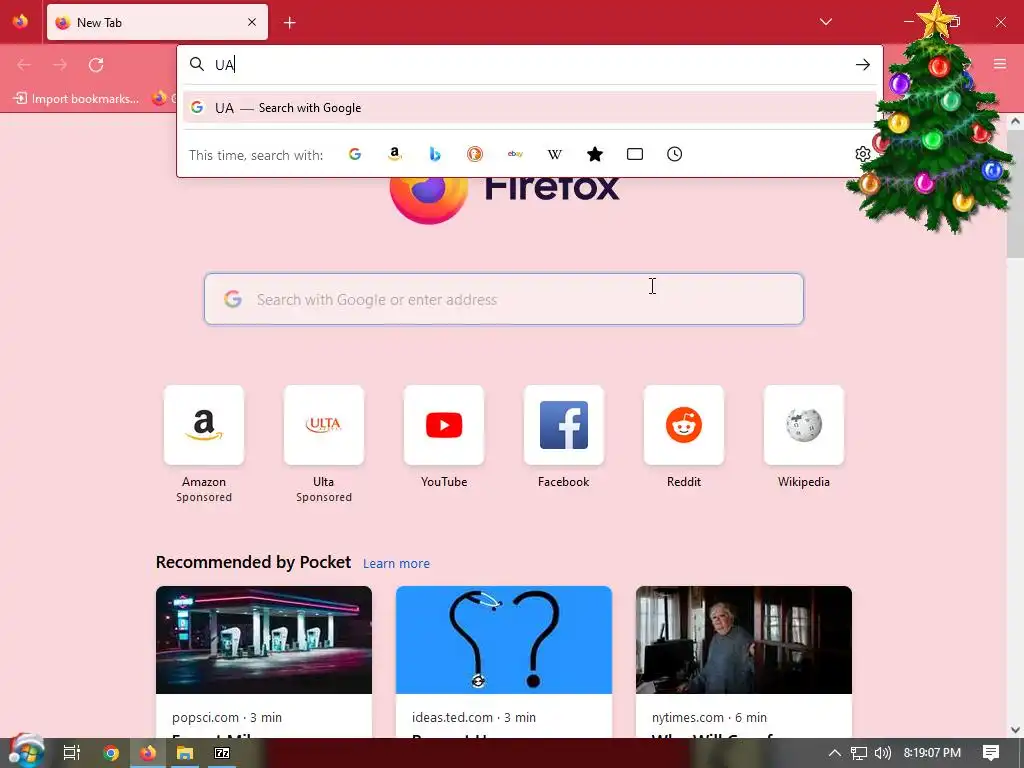Click scrollbar down arrow at bottom
Screen dimensions: 1024x768
1015,730
